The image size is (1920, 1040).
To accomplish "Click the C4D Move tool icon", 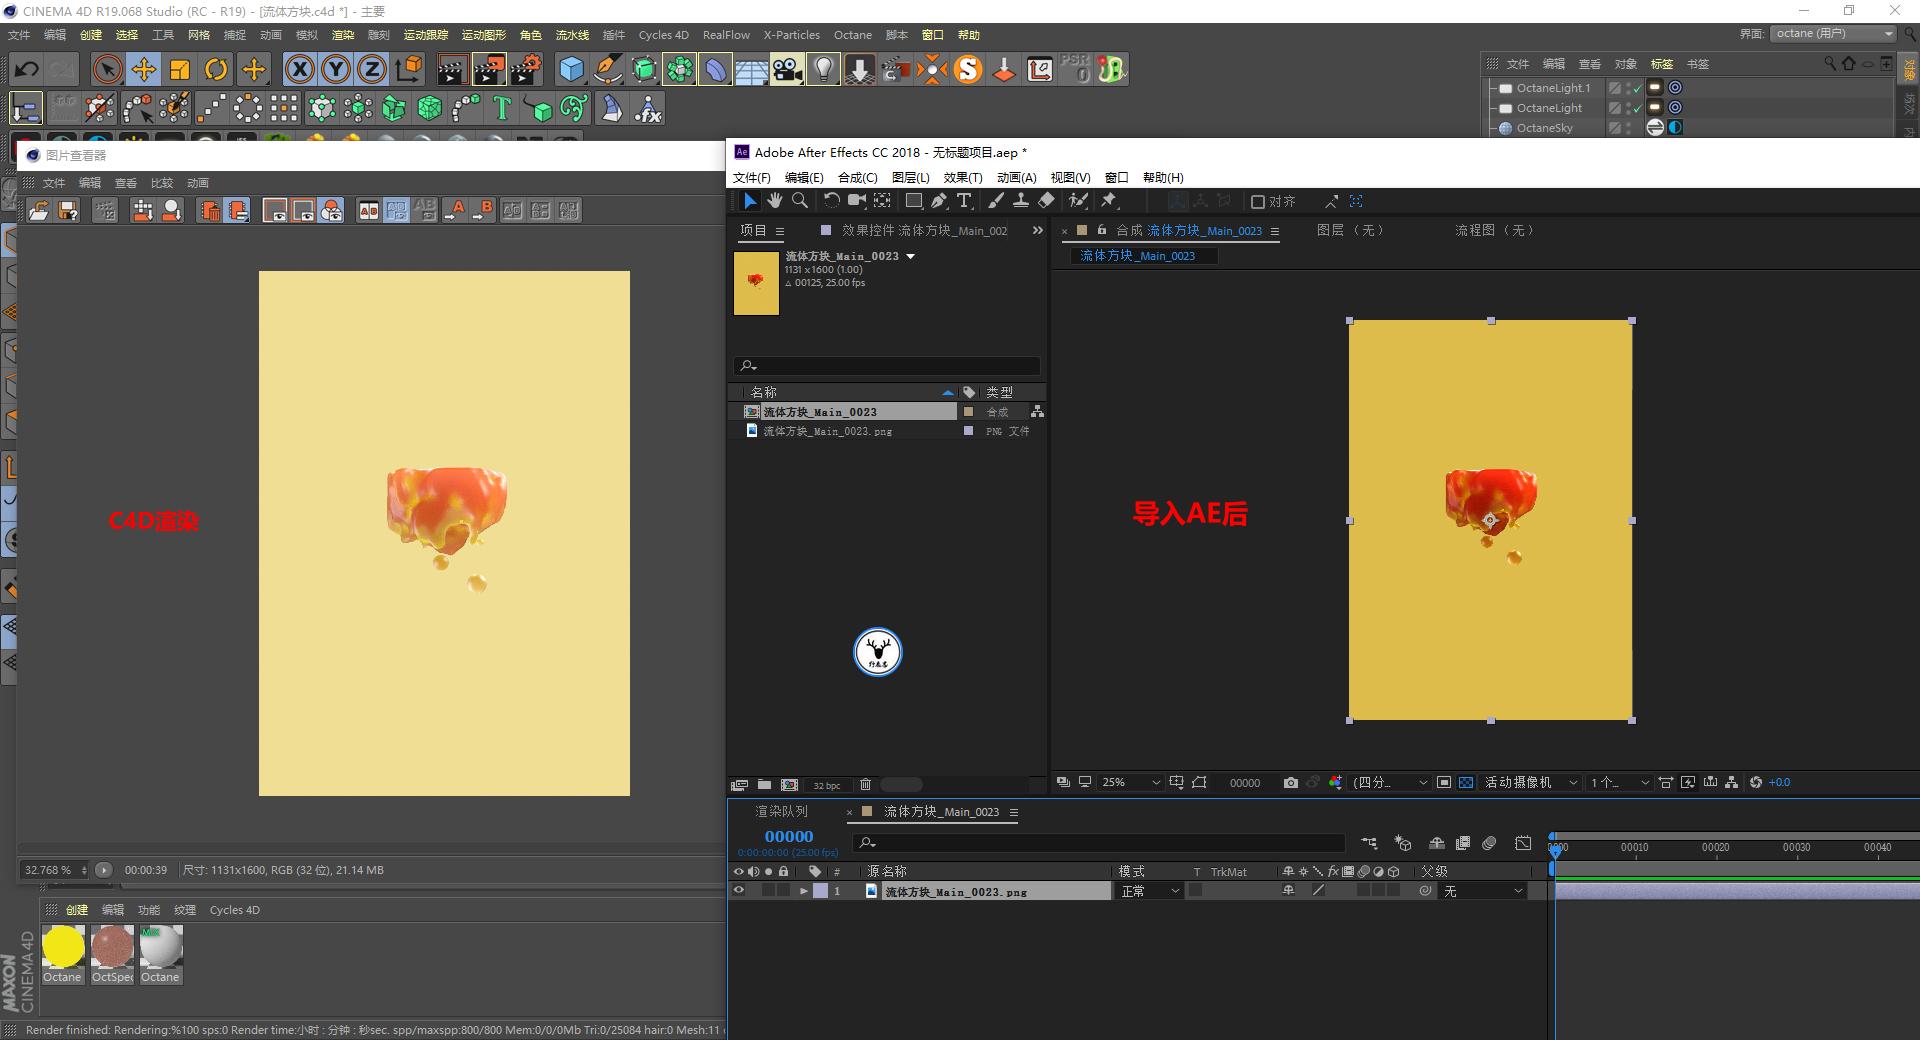I will point(144,69).
